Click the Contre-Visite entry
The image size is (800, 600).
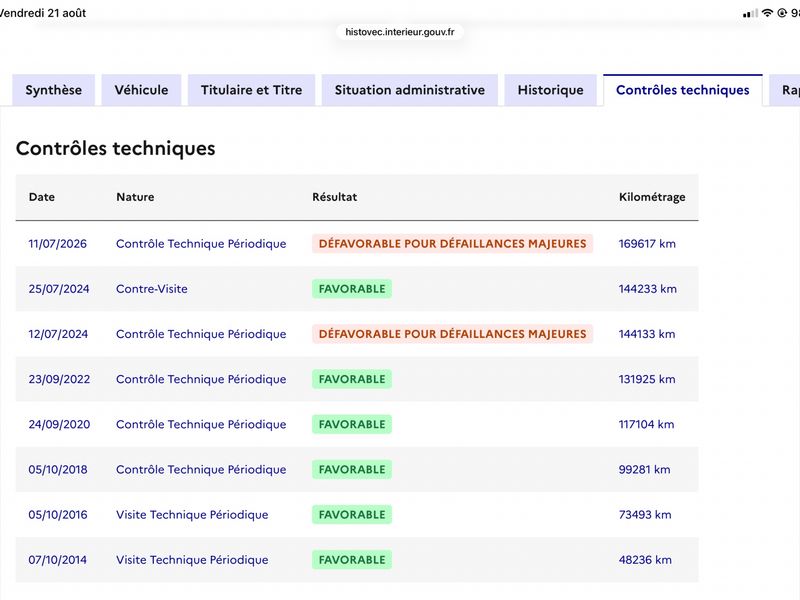pos(152,289)
